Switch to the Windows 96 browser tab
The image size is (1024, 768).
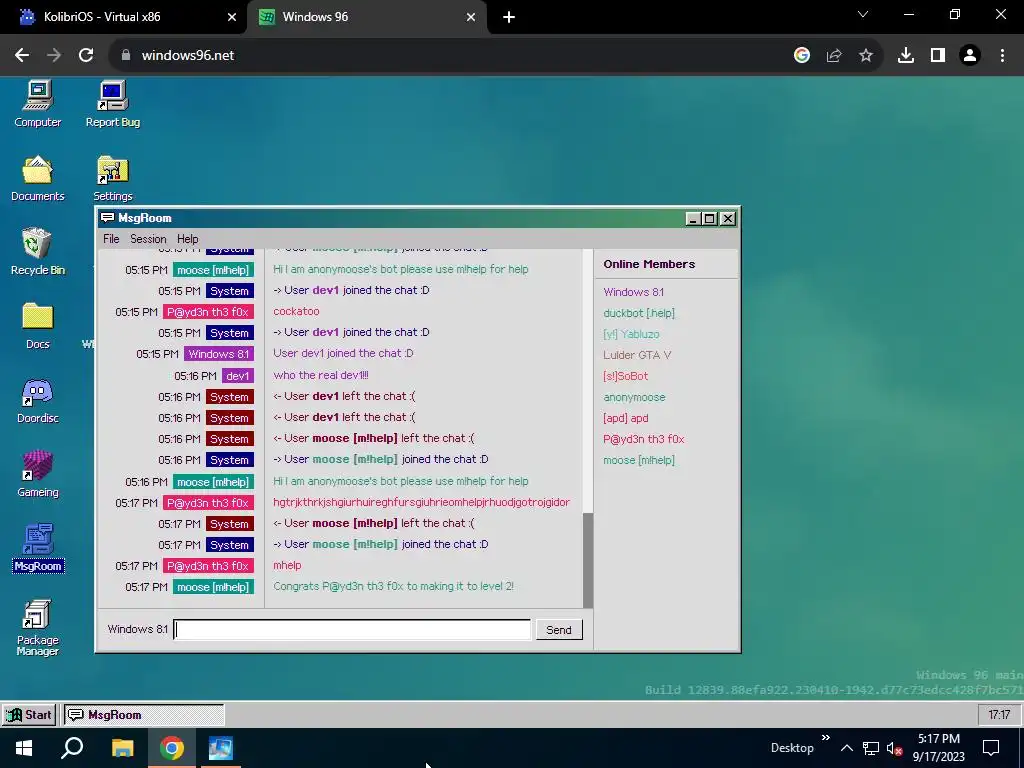pyautogui.click(x=366, y=17)
